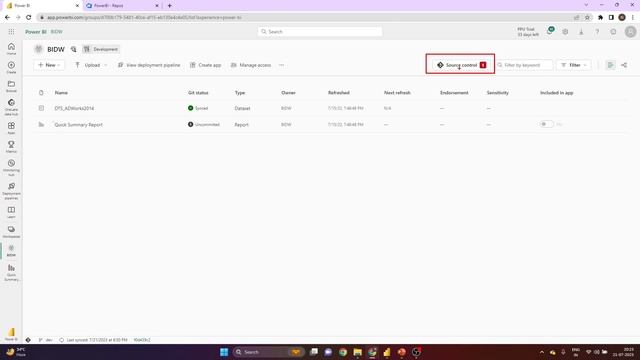The width and height of the screenshot is (640, 360).
Task: Click Sensitivity column header
Action: coord(498,93)
